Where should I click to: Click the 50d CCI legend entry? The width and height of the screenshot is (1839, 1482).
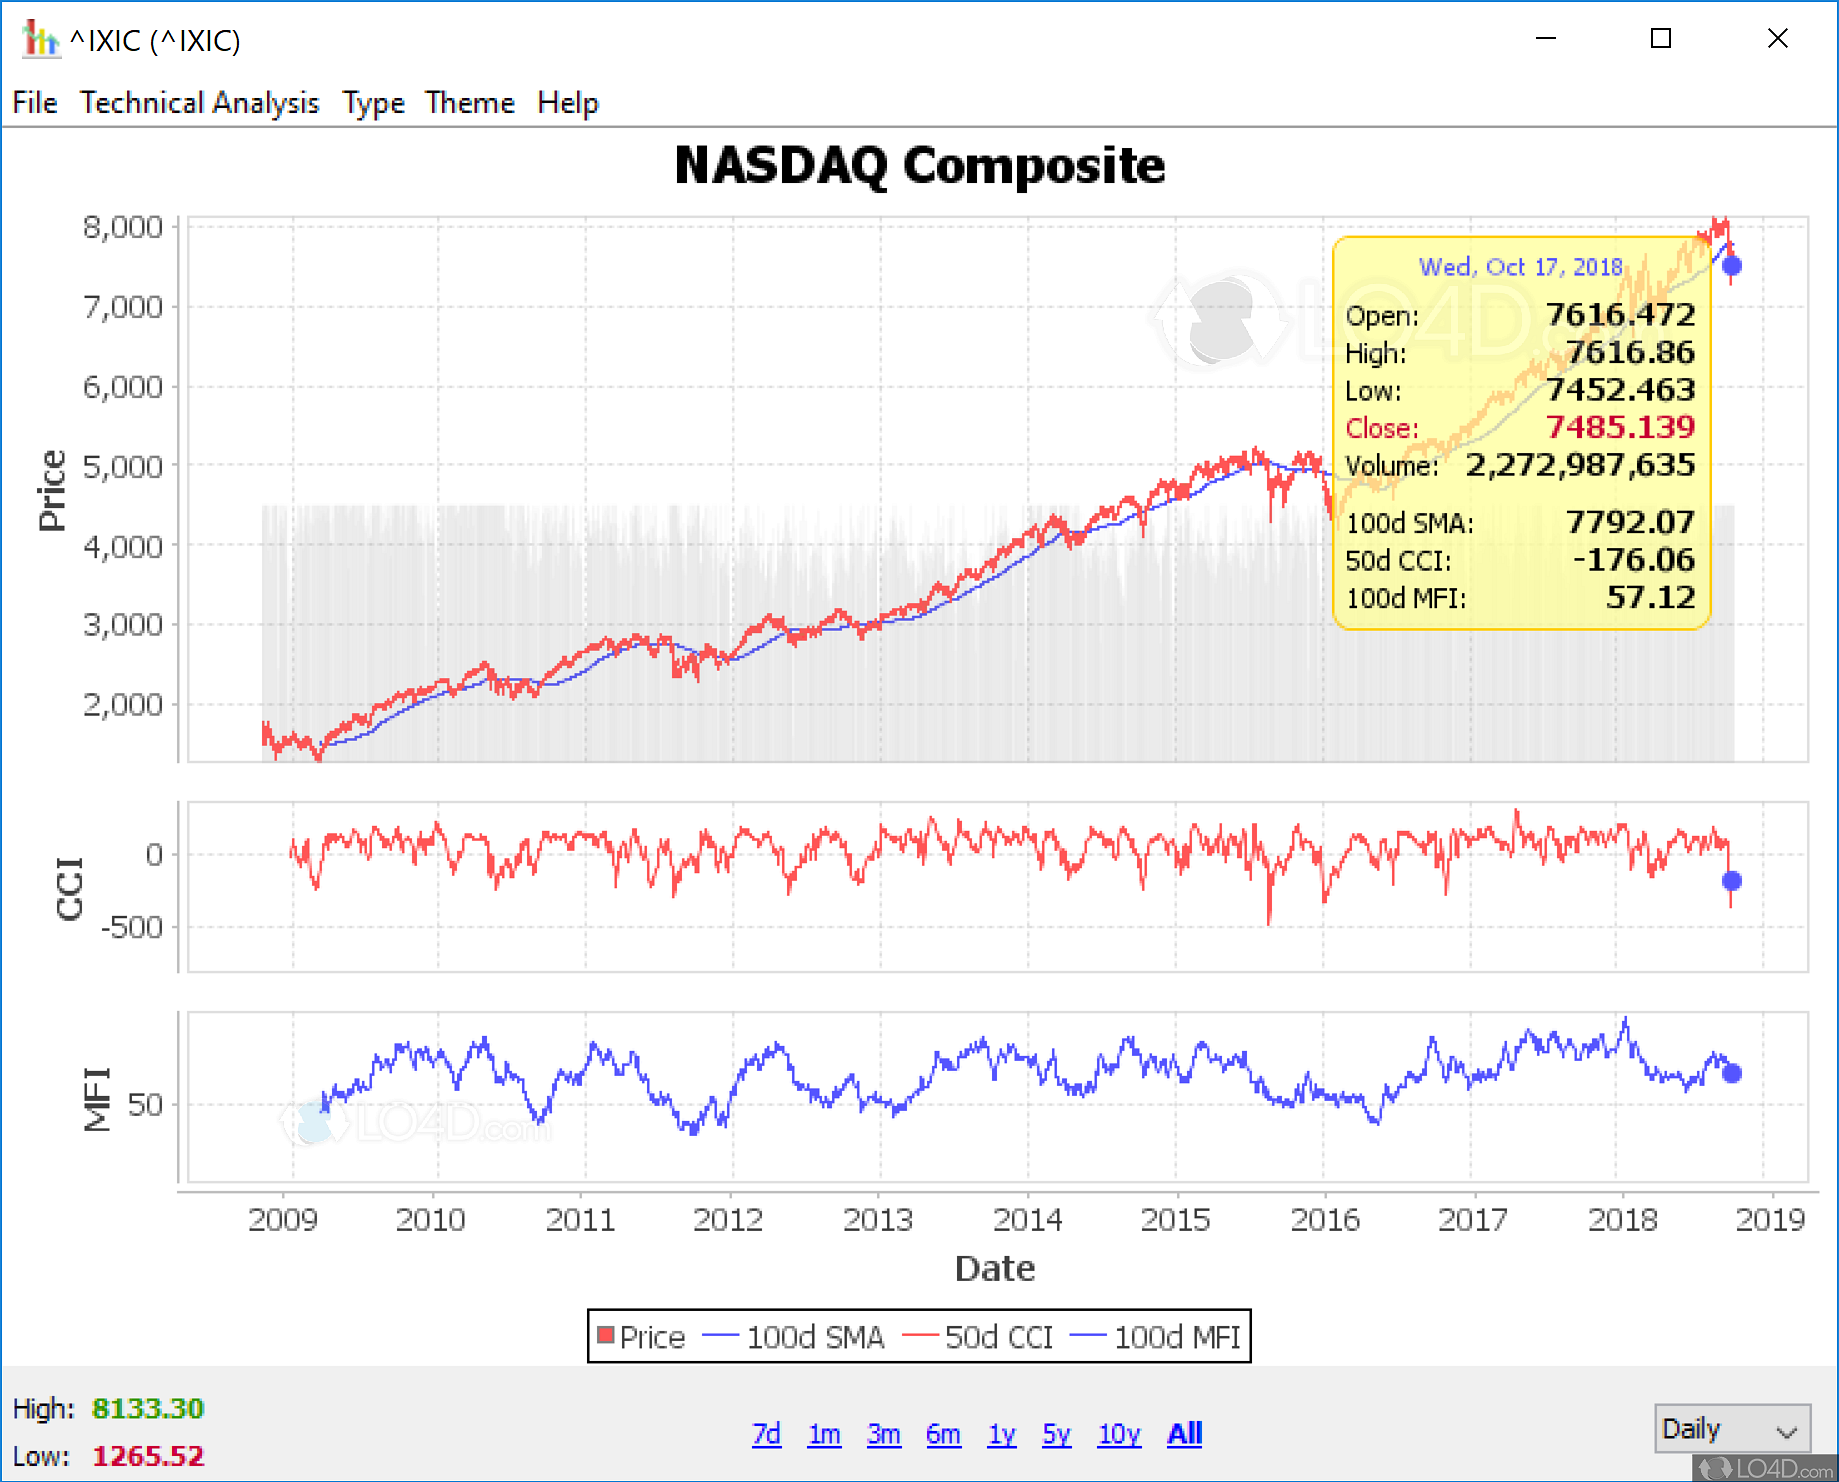click(x=978, y=1337)
